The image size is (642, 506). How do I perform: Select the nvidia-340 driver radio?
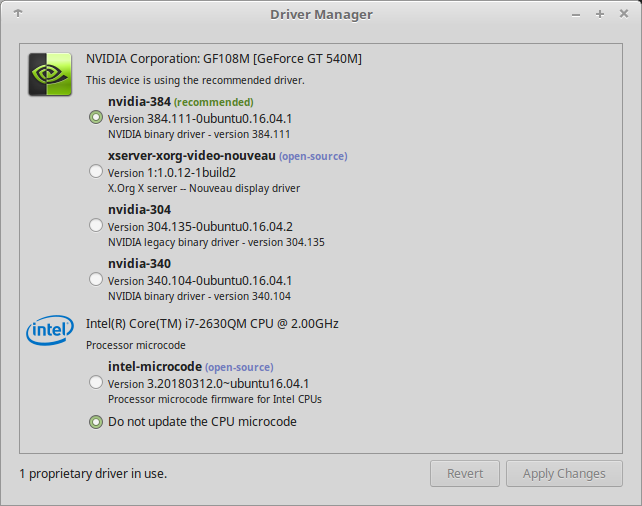(96, 279)
